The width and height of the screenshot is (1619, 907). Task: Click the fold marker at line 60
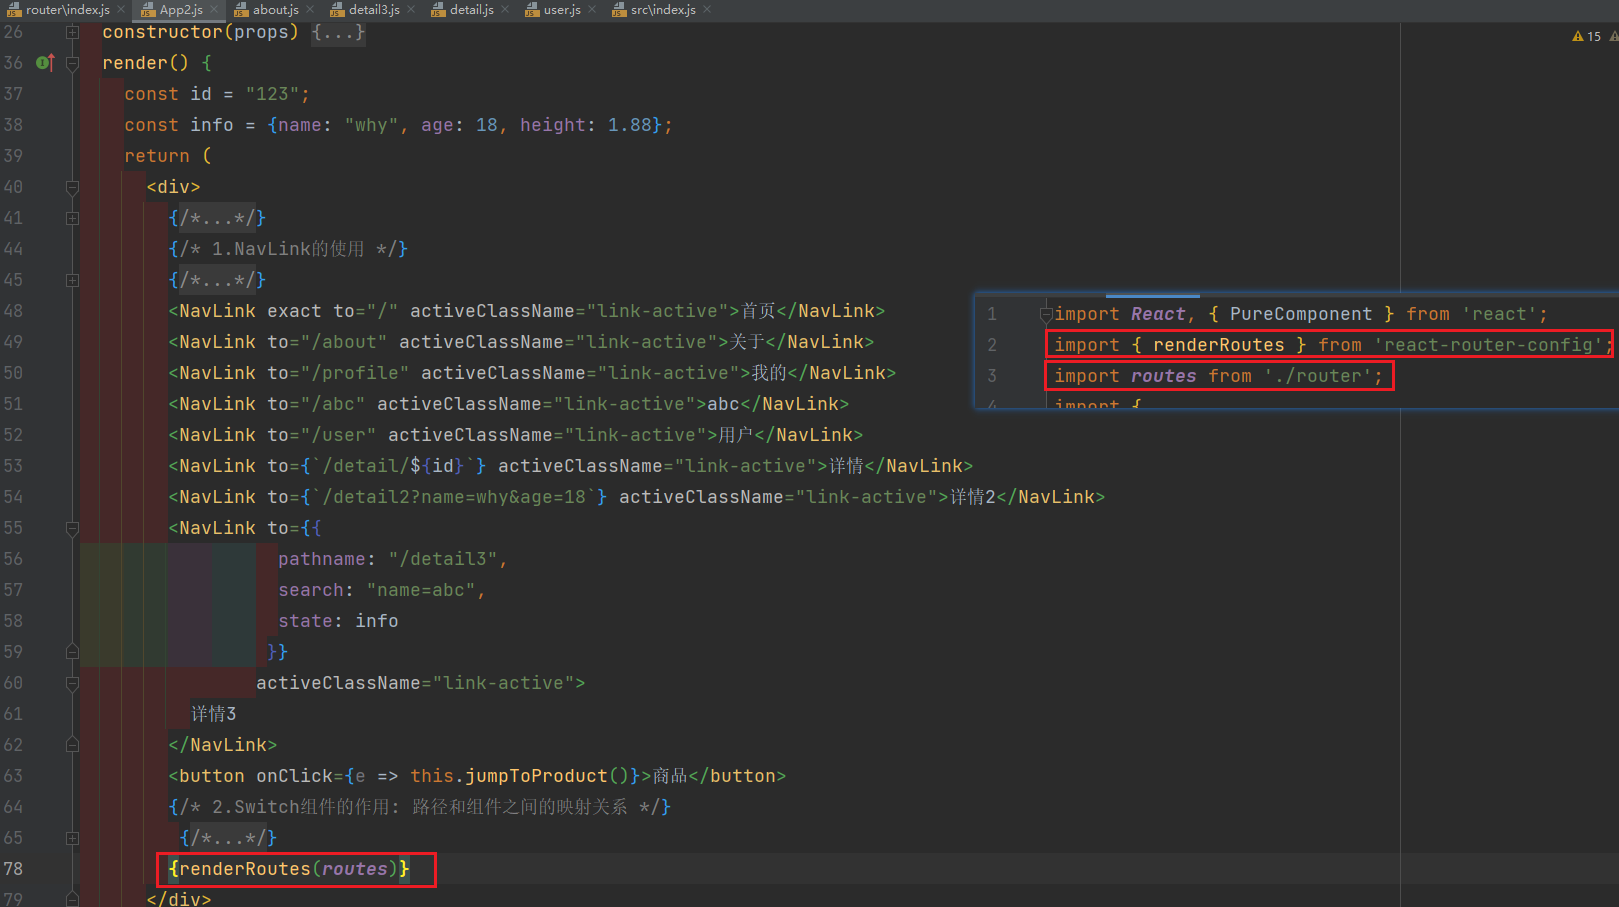tap(72, 683)
